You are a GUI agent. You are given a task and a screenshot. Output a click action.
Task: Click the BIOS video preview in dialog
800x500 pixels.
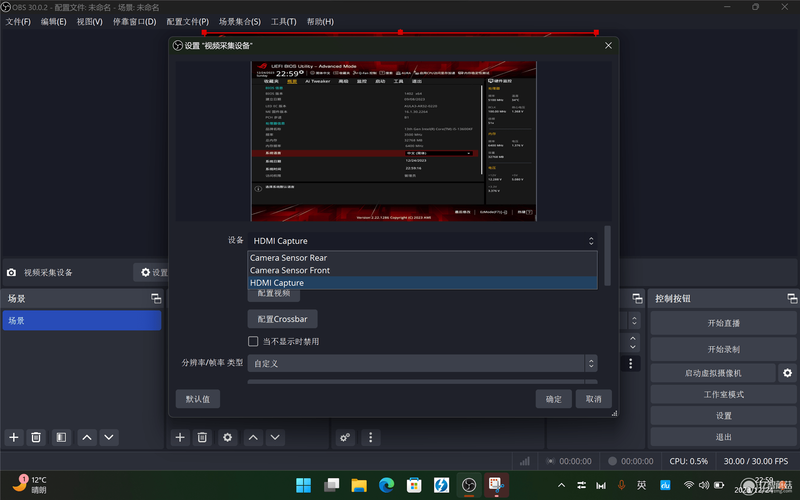pyautogui.click(x=393, y=141)
